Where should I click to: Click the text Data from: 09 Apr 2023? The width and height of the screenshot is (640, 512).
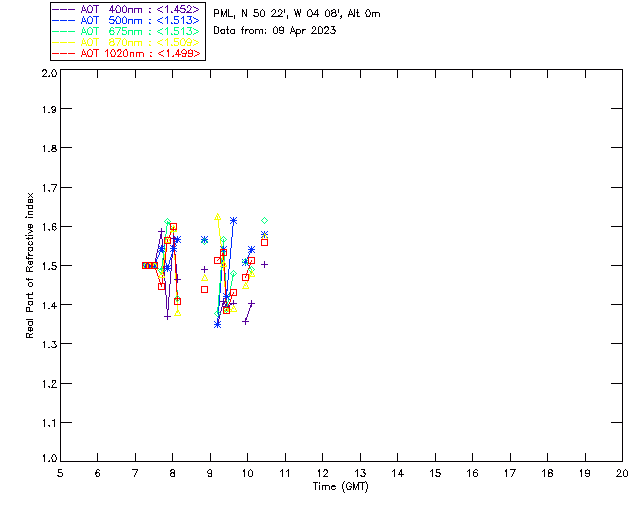[x=275, y=31]
